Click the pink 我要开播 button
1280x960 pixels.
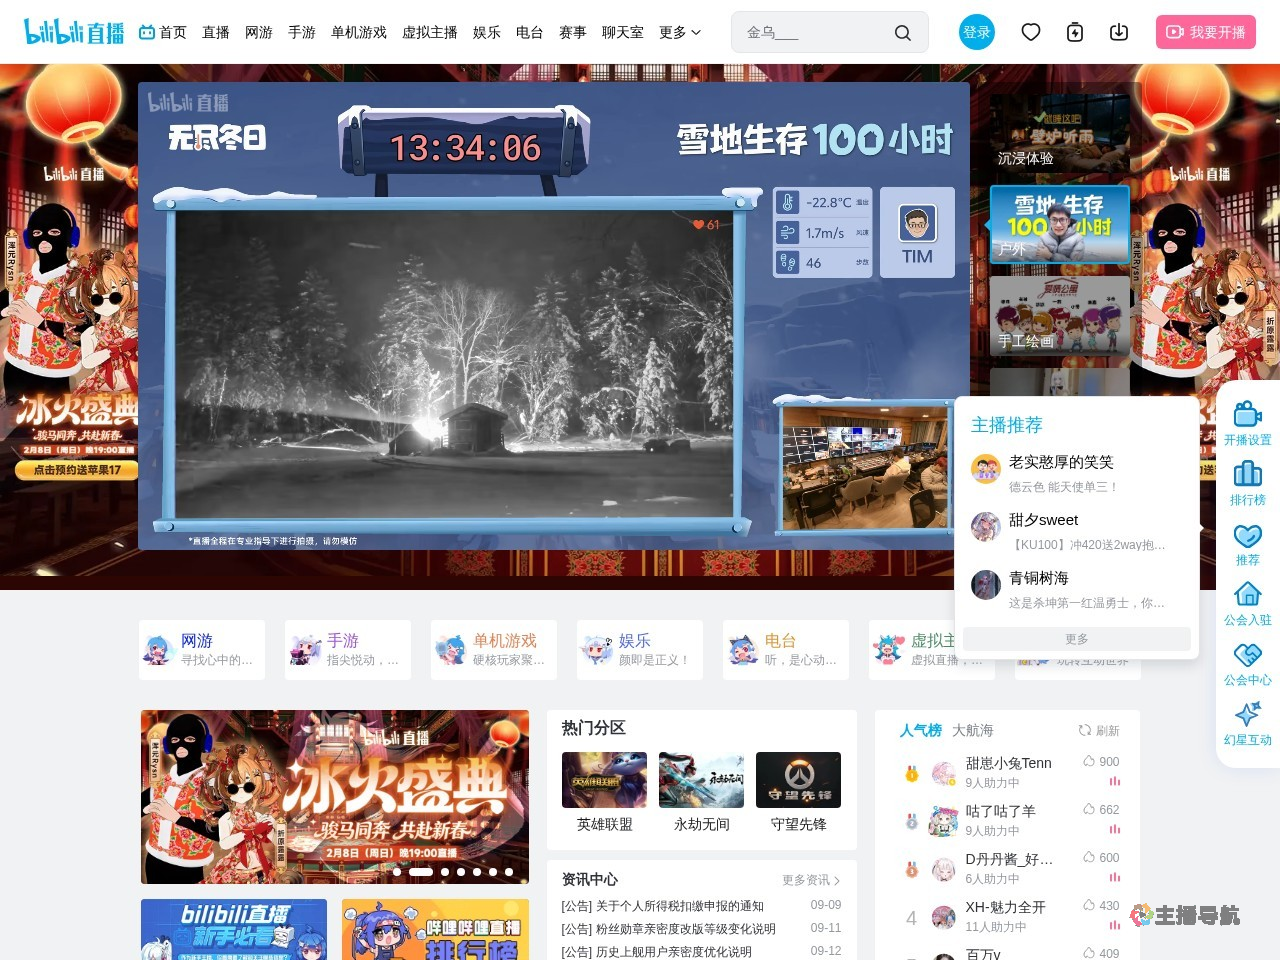point(1206,32)
